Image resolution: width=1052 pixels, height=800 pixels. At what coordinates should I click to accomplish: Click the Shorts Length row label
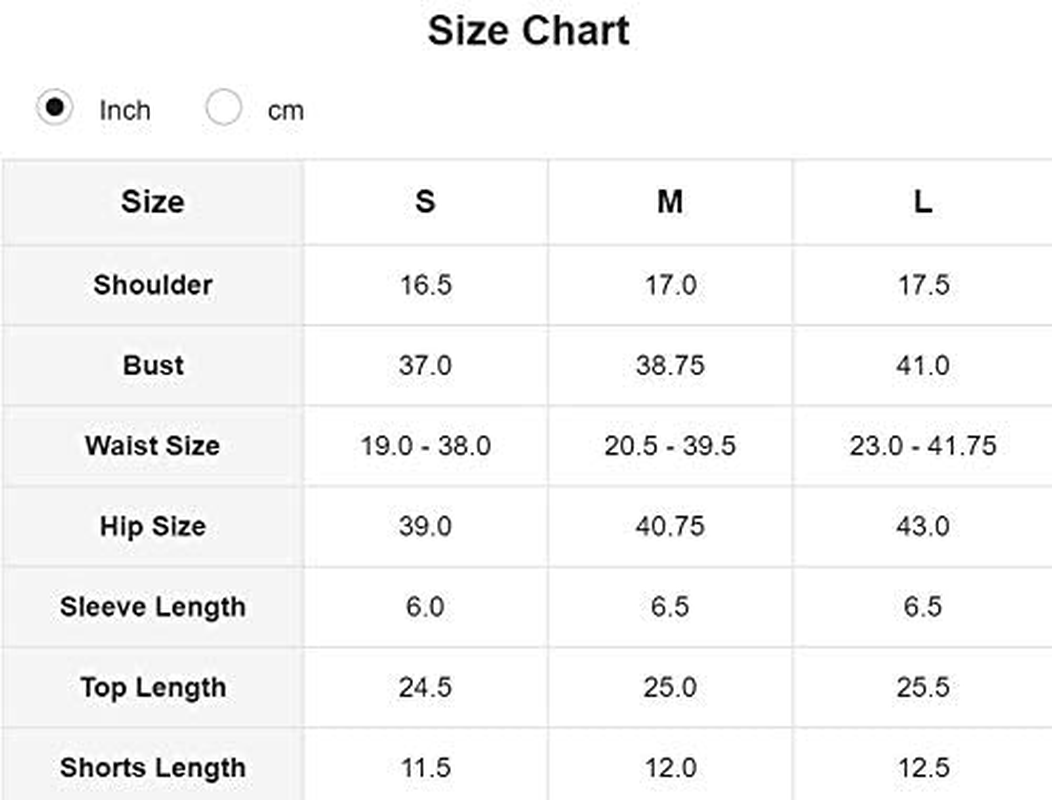(x=152, y=767)
